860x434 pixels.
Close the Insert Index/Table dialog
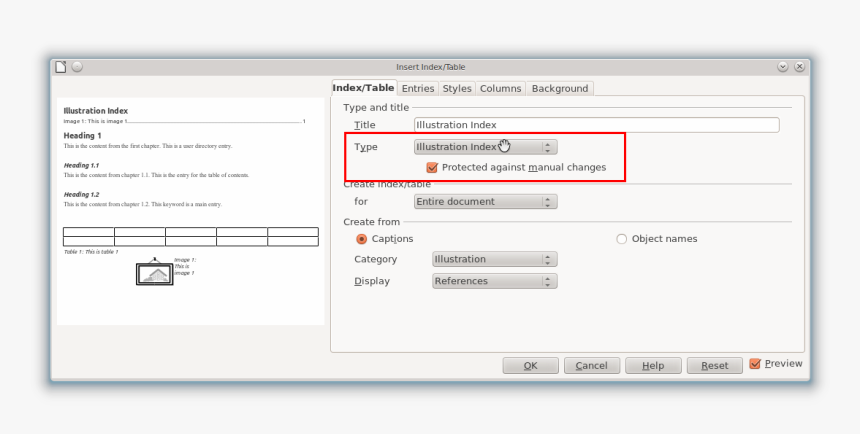coord(800,67)
